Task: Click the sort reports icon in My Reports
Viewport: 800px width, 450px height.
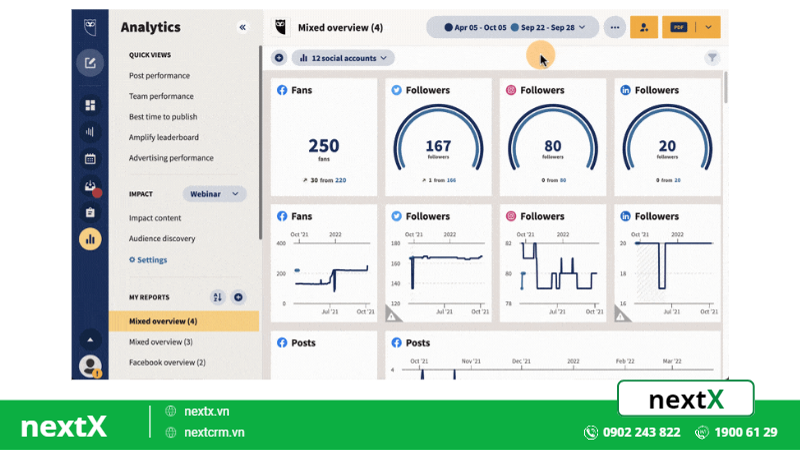Action: [217, 297]
